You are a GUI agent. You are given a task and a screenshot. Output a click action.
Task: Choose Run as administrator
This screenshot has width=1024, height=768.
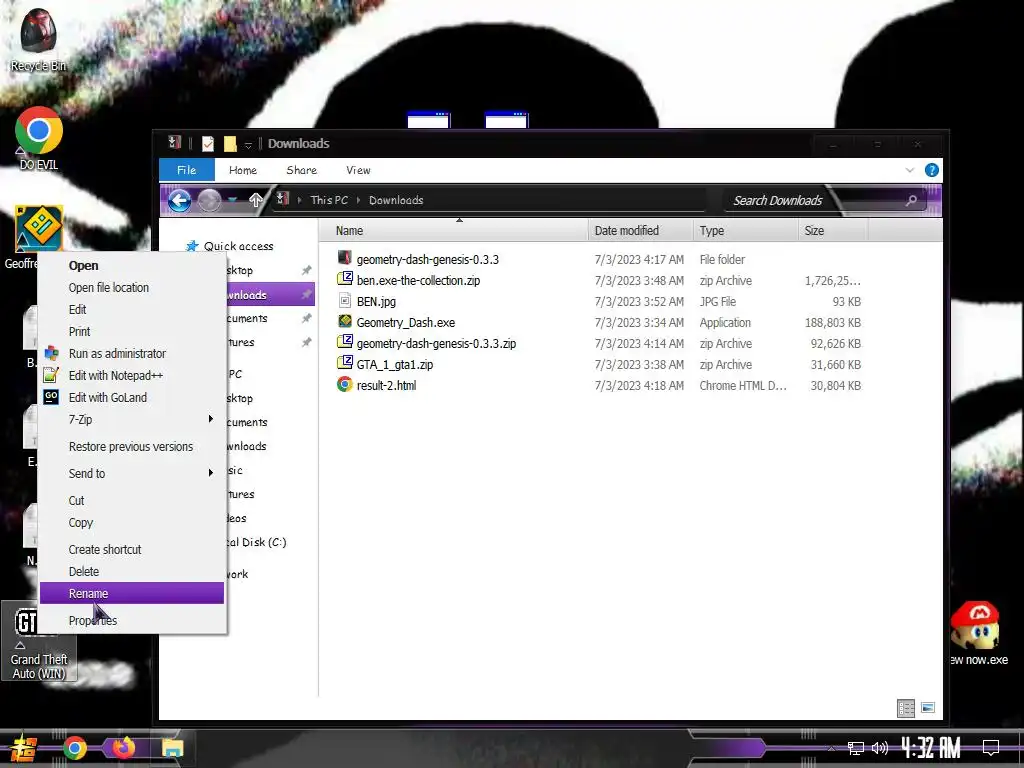point(132,353)
